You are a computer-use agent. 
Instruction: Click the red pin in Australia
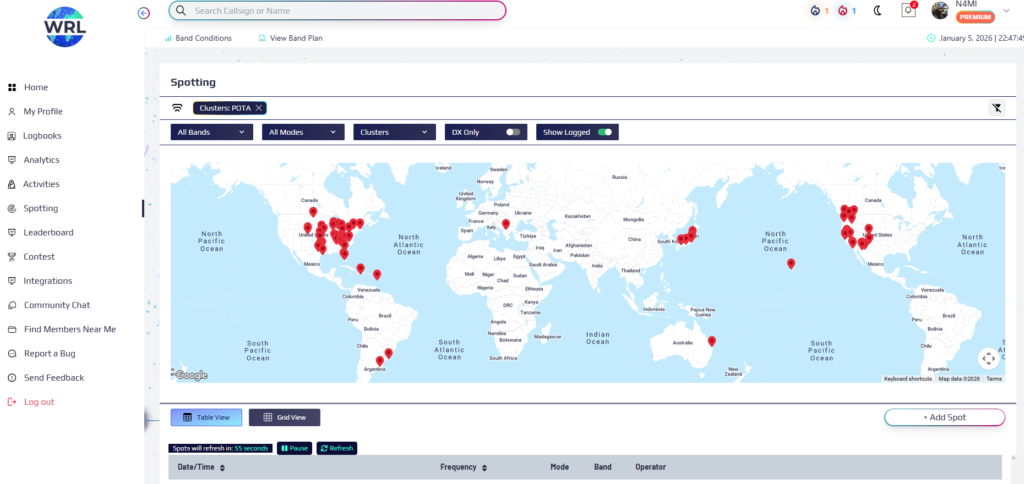712,341
